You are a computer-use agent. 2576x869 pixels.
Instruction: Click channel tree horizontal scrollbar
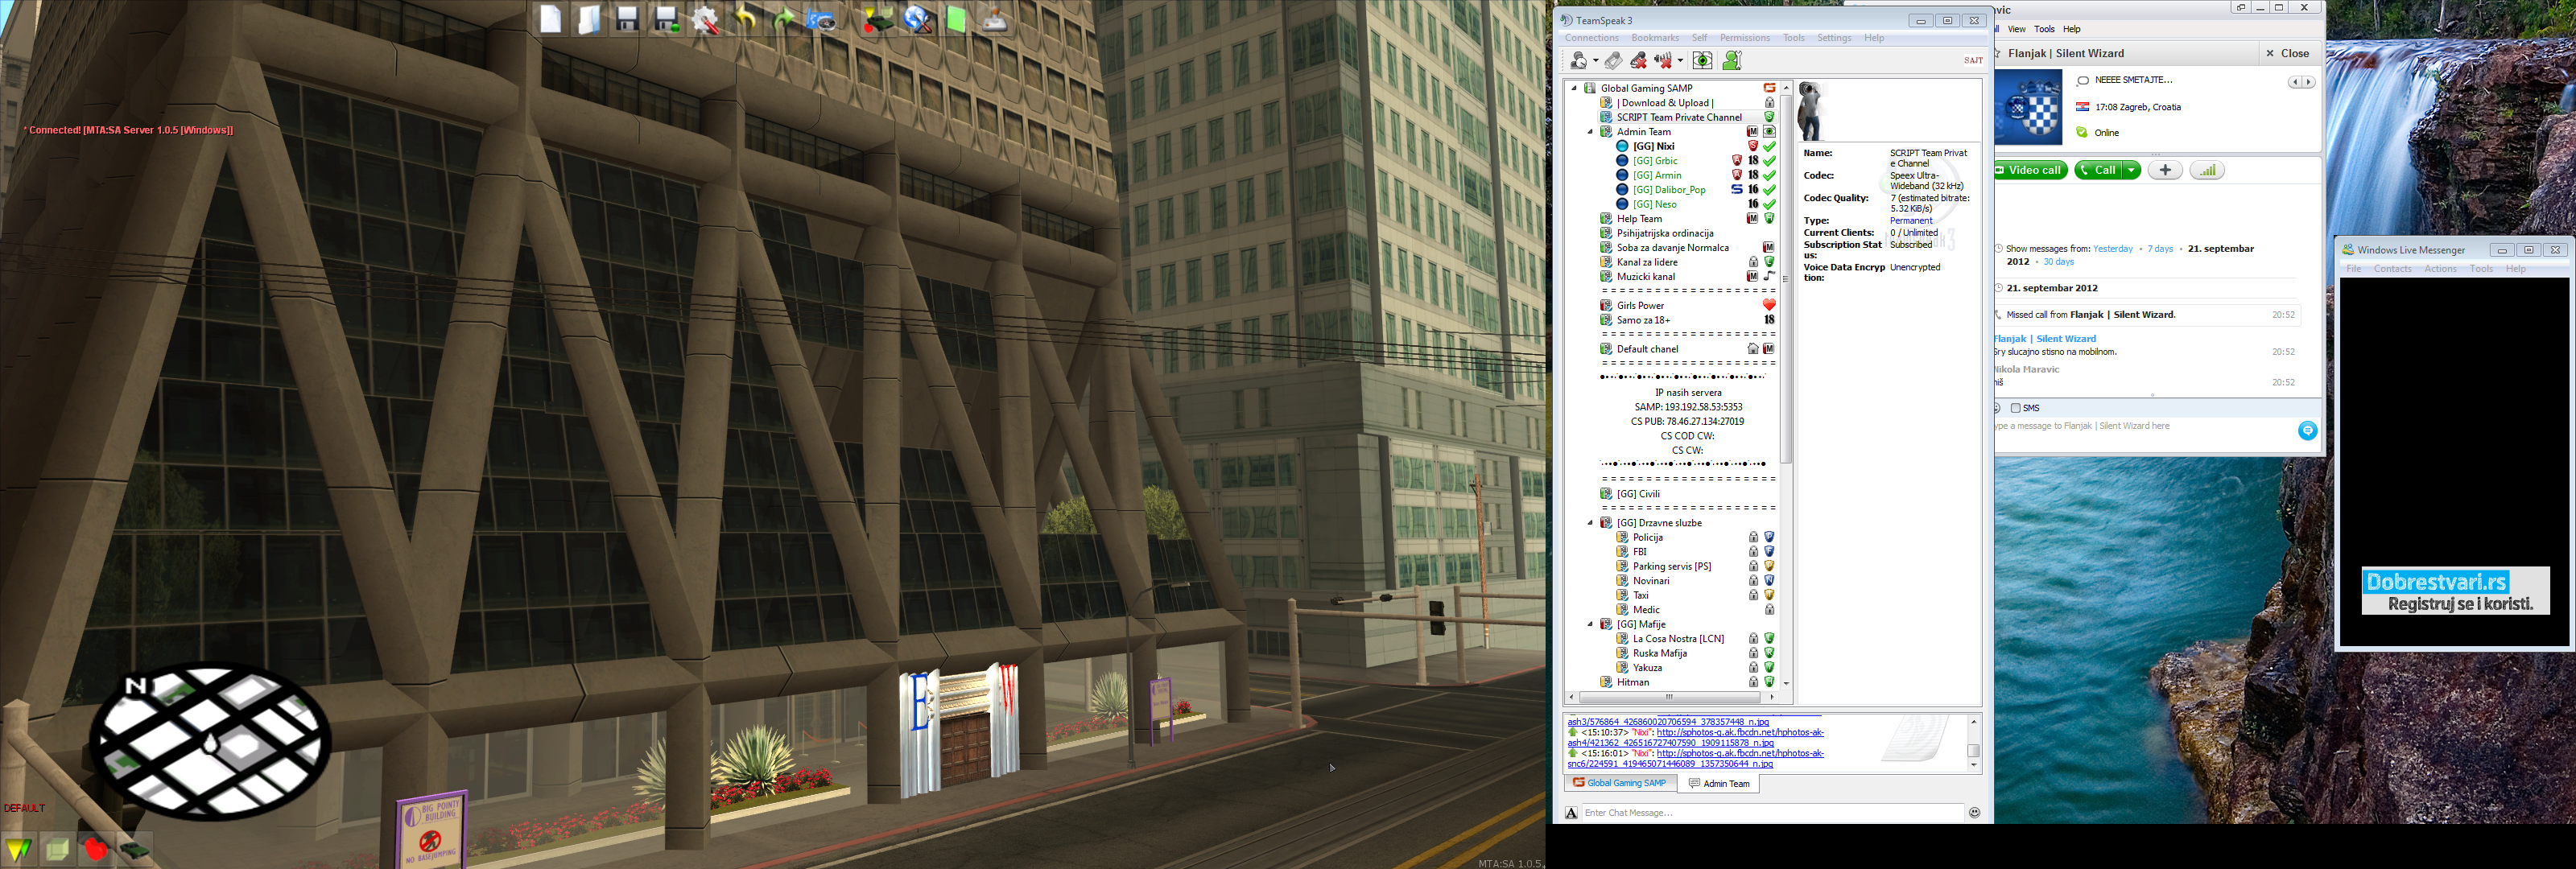tap(1672, 697)
